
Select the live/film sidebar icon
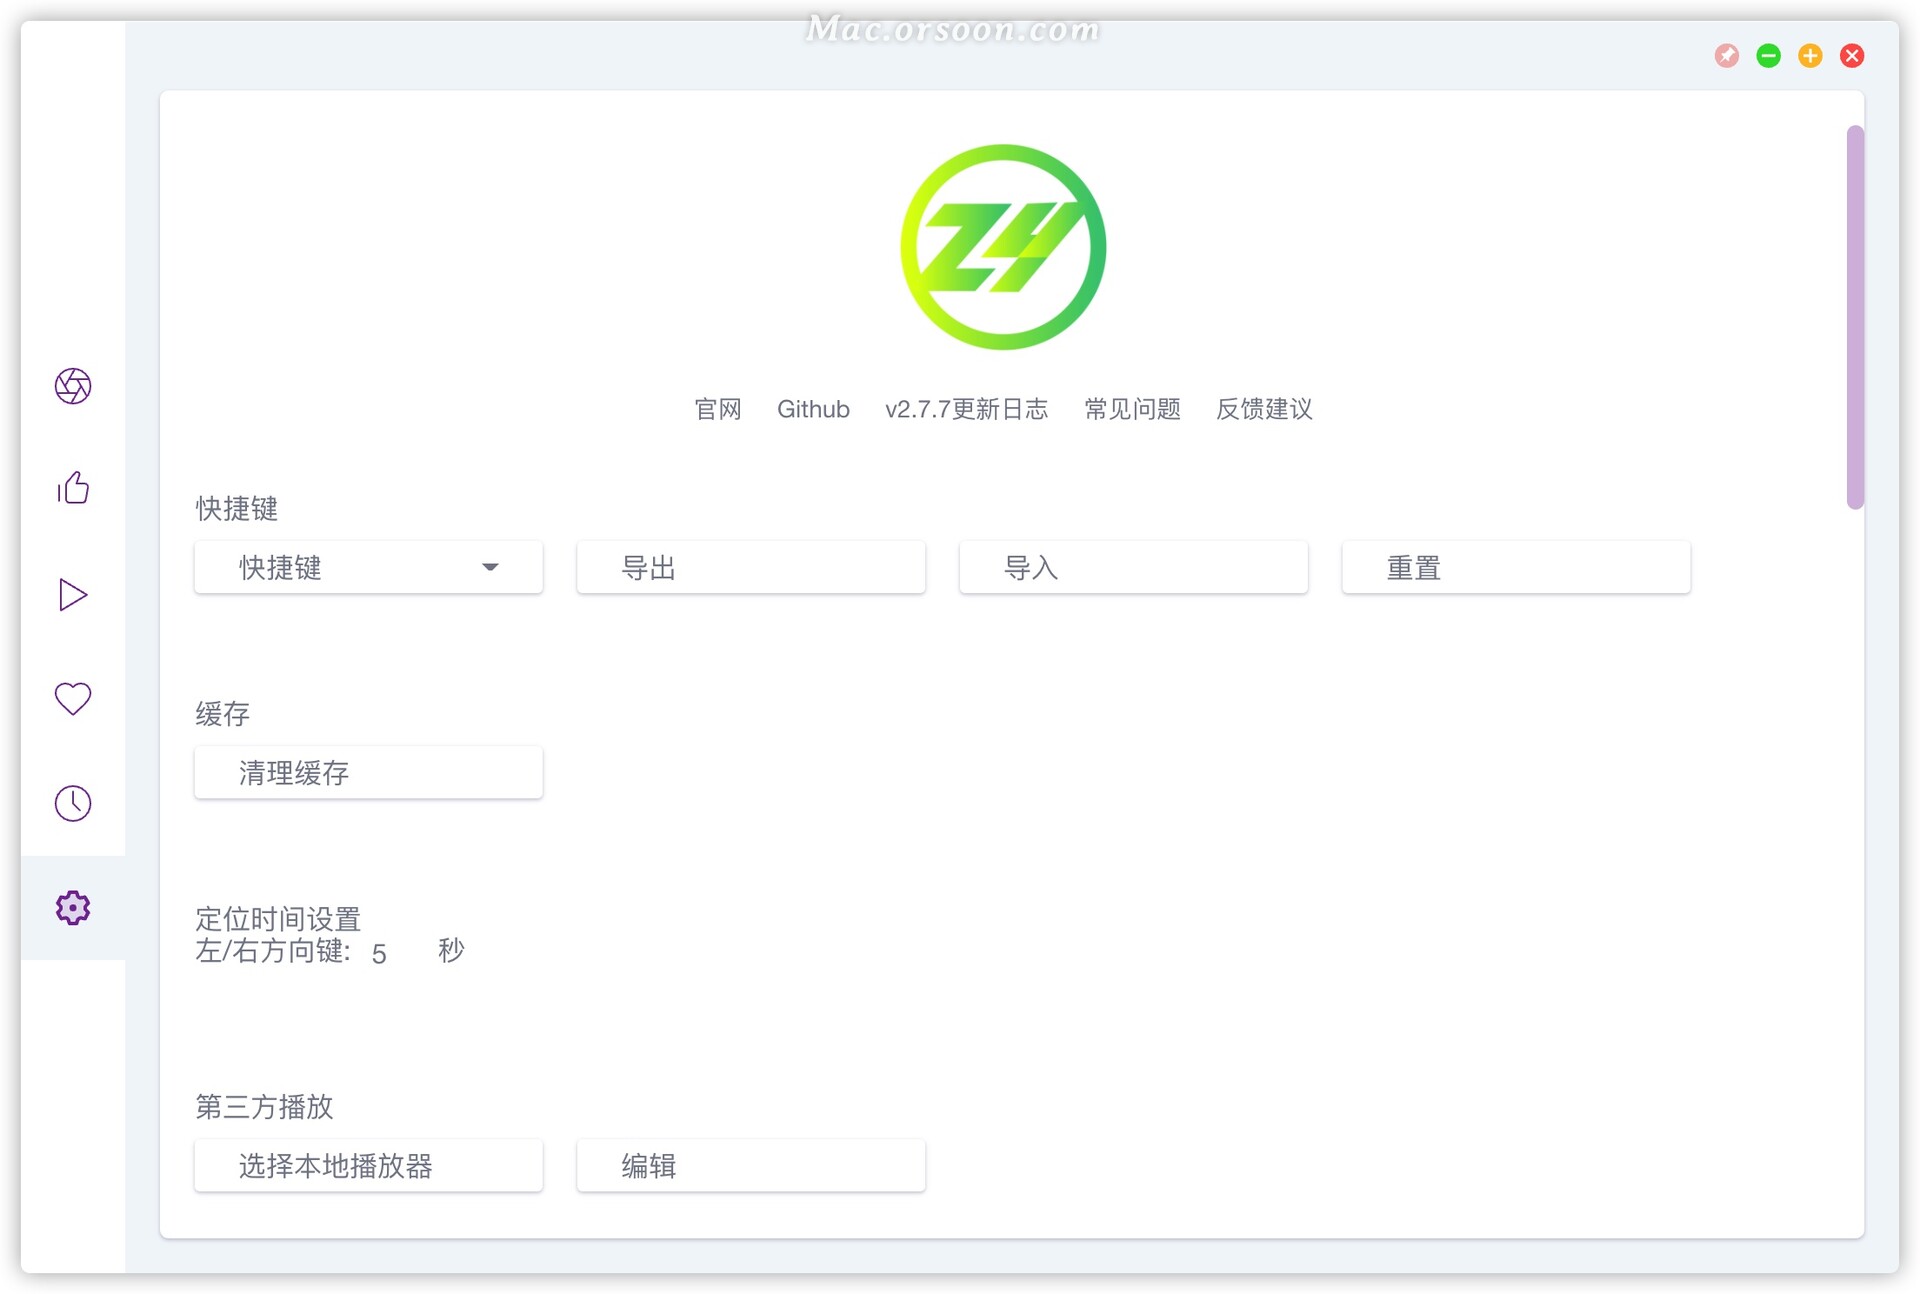[71, 387]
